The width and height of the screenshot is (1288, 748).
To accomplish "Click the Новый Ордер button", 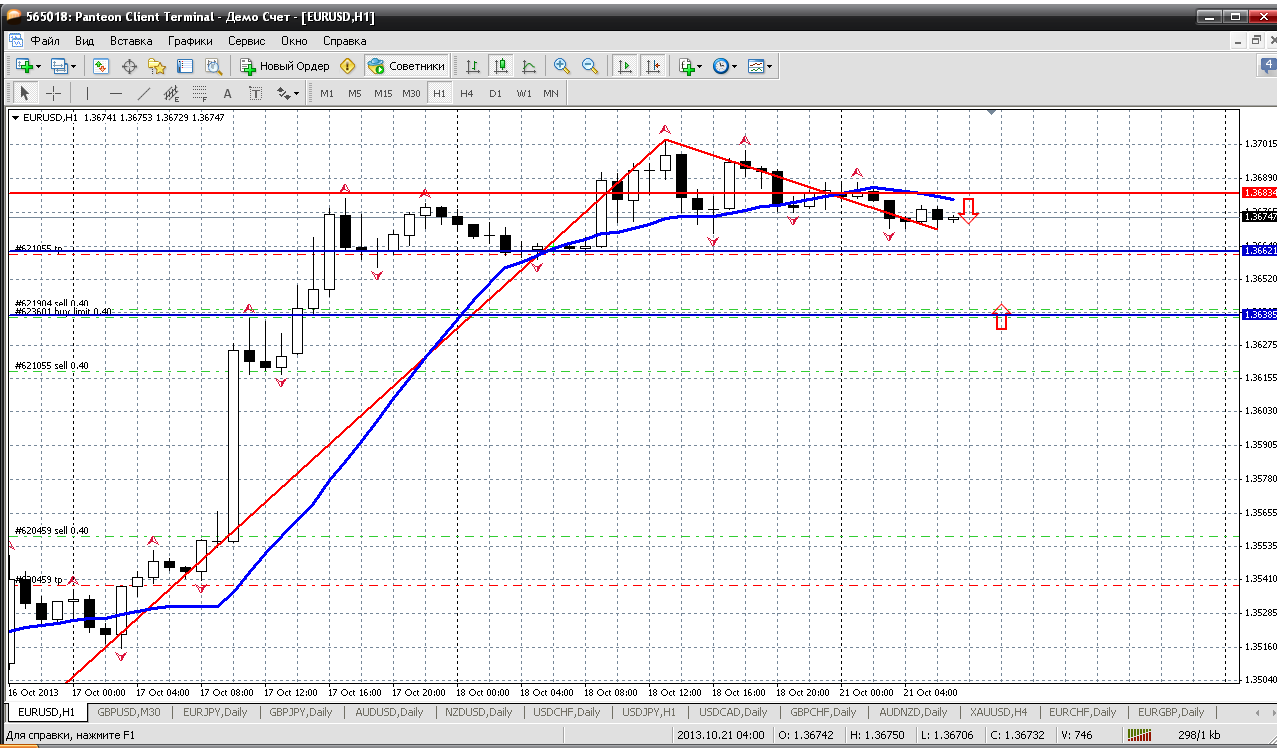I will 284,66.
